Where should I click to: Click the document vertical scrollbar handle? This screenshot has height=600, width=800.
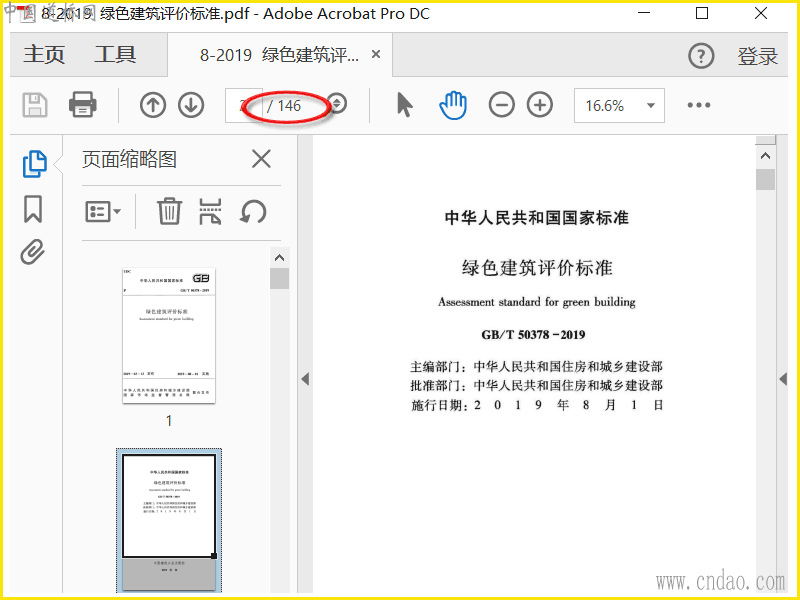pos(765,180)
